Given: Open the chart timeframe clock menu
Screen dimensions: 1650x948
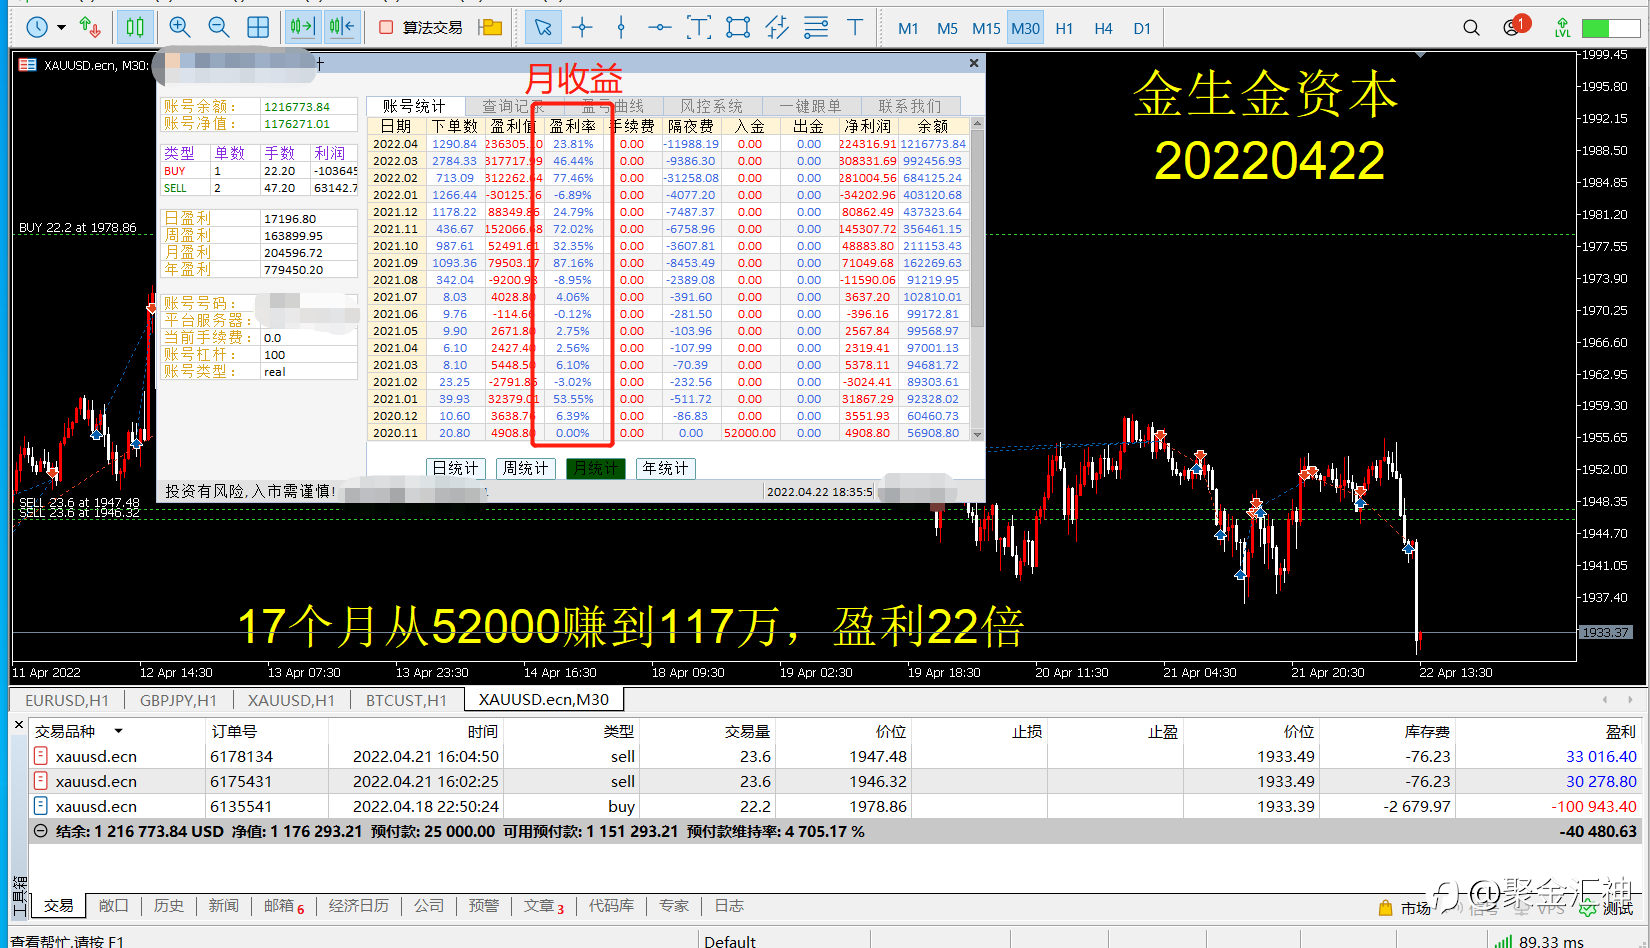Looking at the screenshot, I should pyautogui.click(x=37, y=27).
